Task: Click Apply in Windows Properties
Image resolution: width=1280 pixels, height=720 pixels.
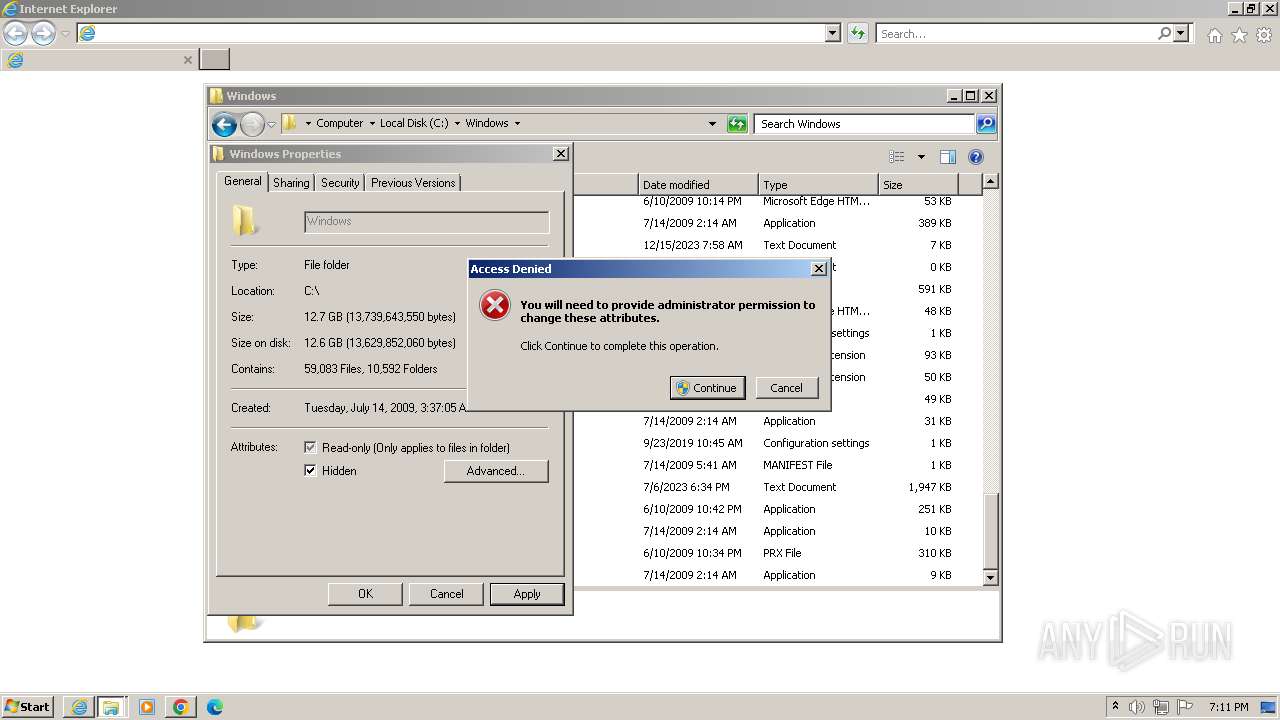Action: pyautogui.click(x=527, y=594)
